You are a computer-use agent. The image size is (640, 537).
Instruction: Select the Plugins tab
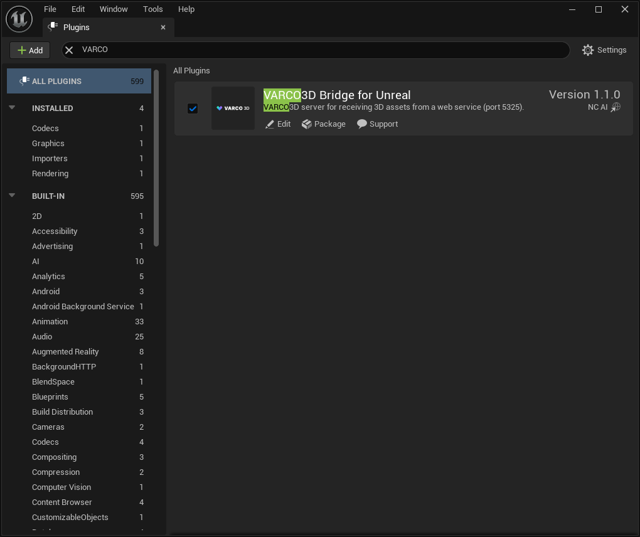pos(109,27)
